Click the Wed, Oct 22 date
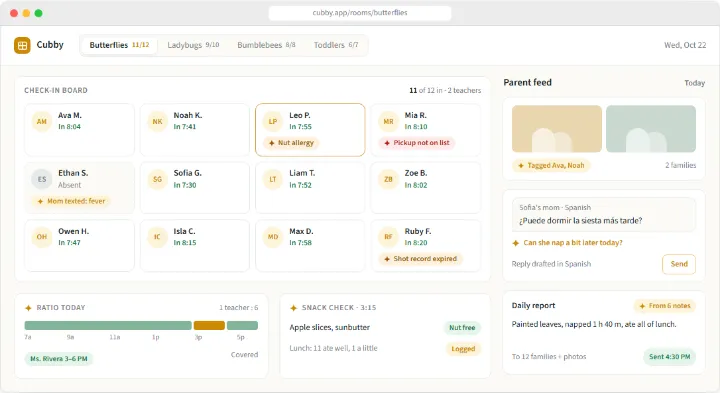This screenshot has height=393, width=720. point(685,45)
